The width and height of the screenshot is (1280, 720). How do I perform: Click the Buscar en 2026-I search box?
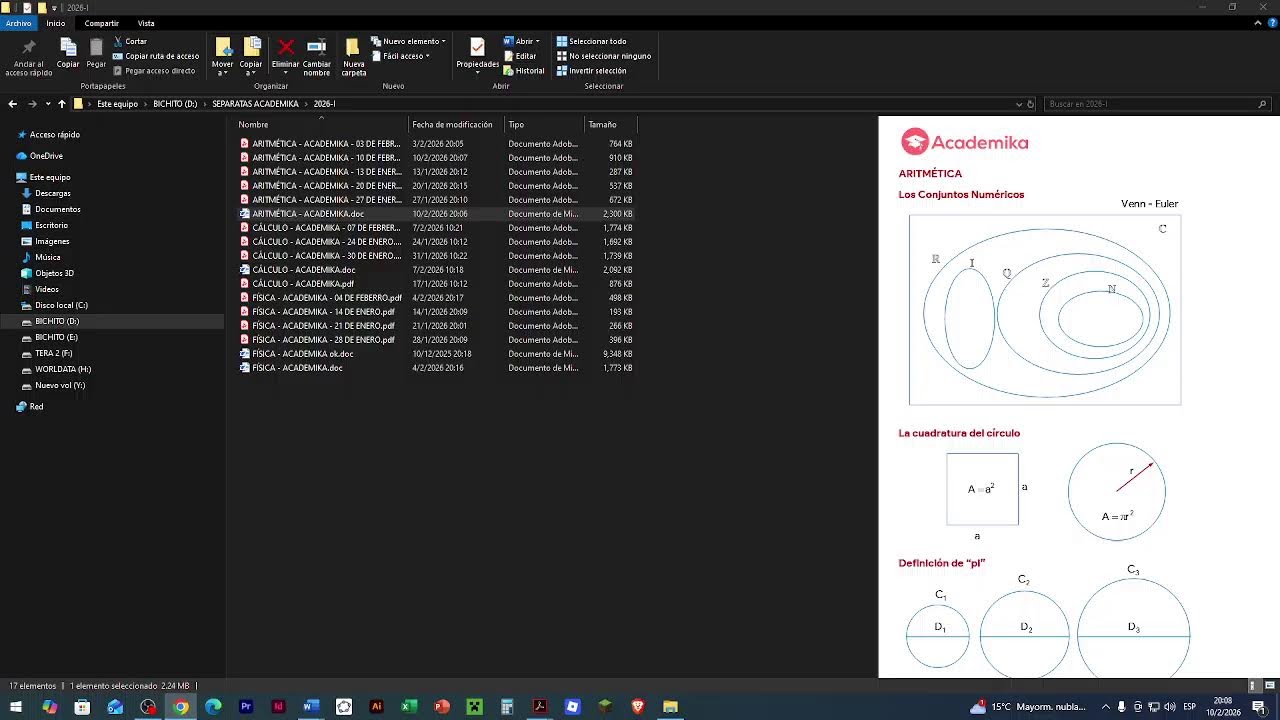(1157, 104)
